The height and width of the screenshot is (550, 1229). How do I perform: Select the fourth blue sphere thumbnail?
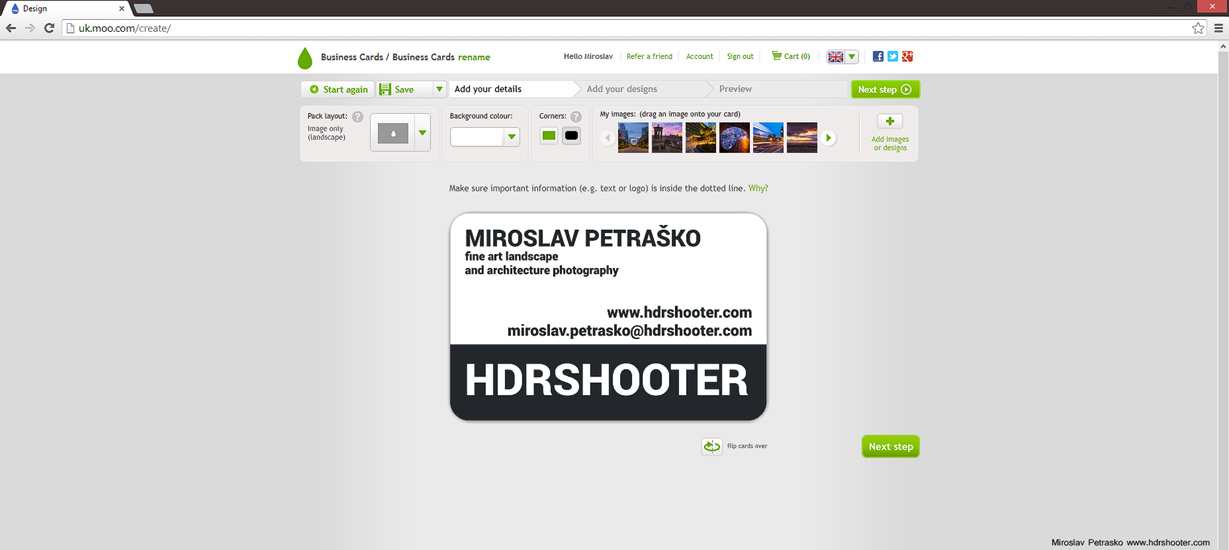tap(735, 138)
